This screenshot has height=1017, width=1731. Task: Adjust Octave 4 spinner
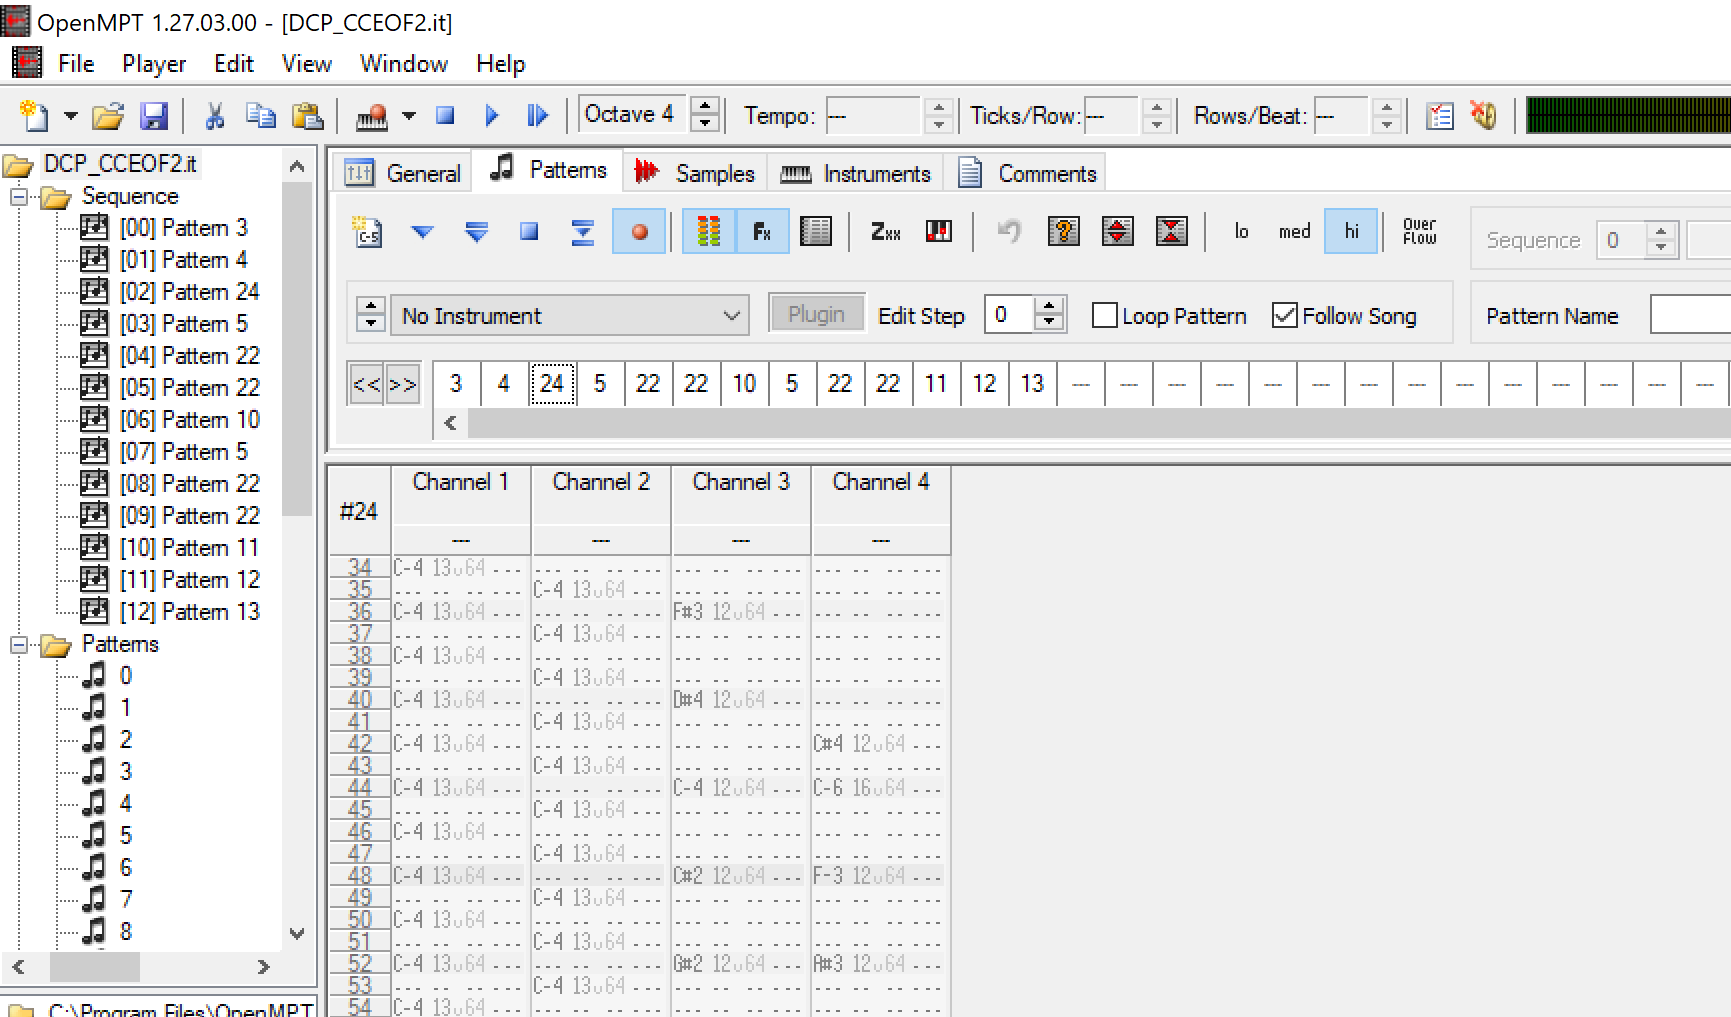(705, 114)
